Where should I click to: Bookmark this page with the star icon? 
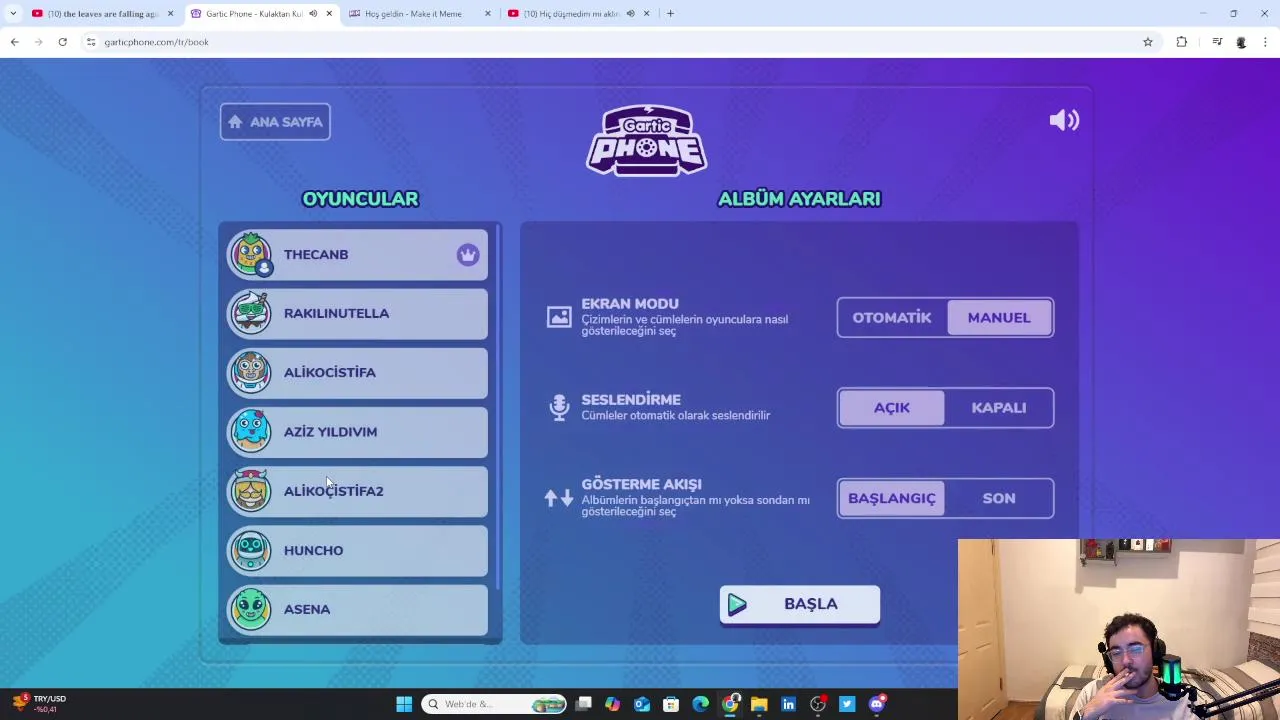pyautogui.click(x=1148, y=42)
